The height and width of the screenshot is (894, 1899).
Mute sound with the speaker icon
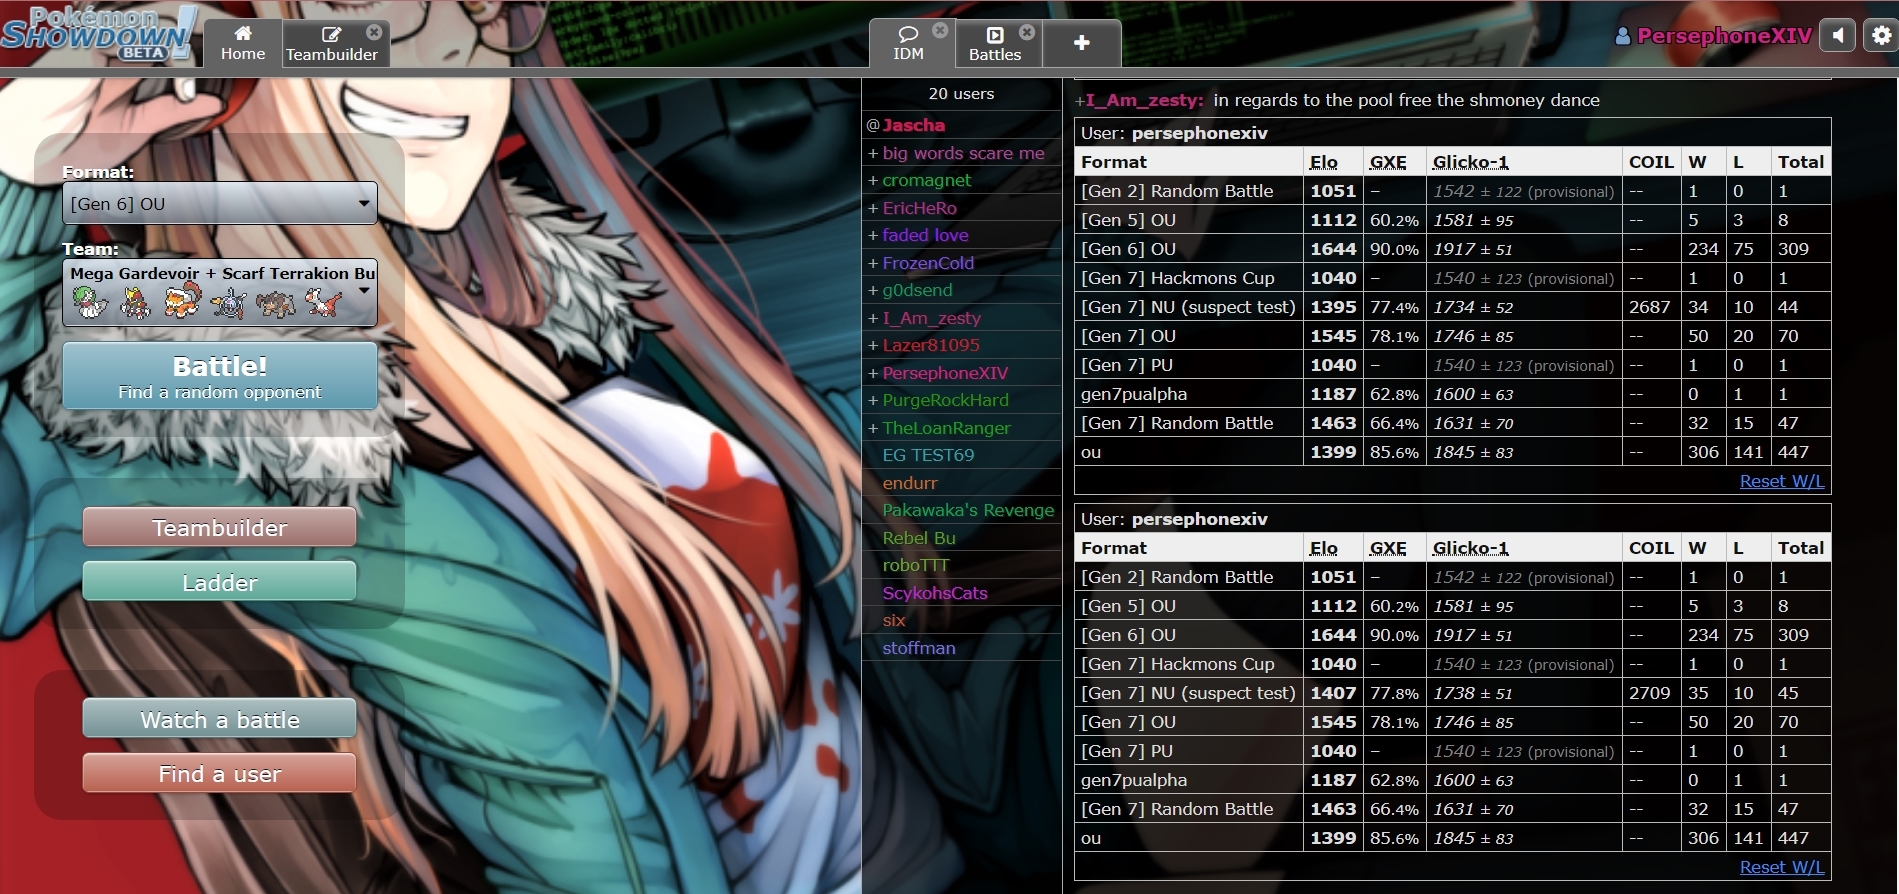(1837, 35)
